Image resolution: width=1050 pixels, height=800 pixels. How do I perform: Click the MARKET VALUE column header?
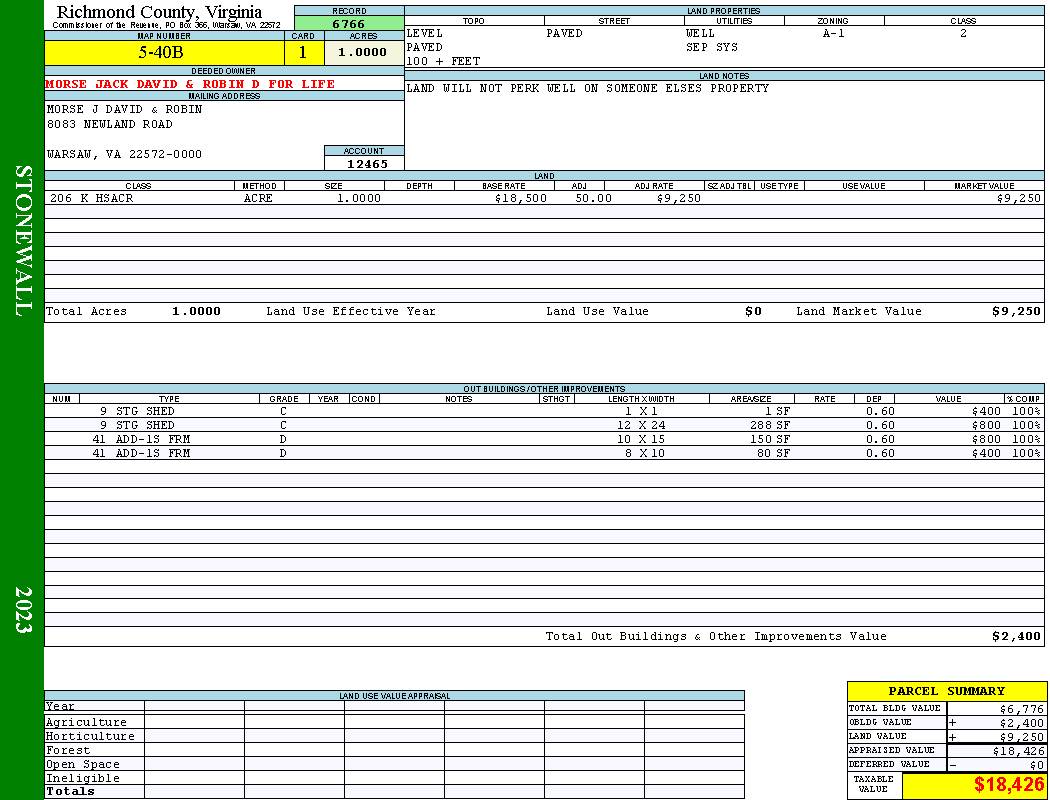(984, 186)
